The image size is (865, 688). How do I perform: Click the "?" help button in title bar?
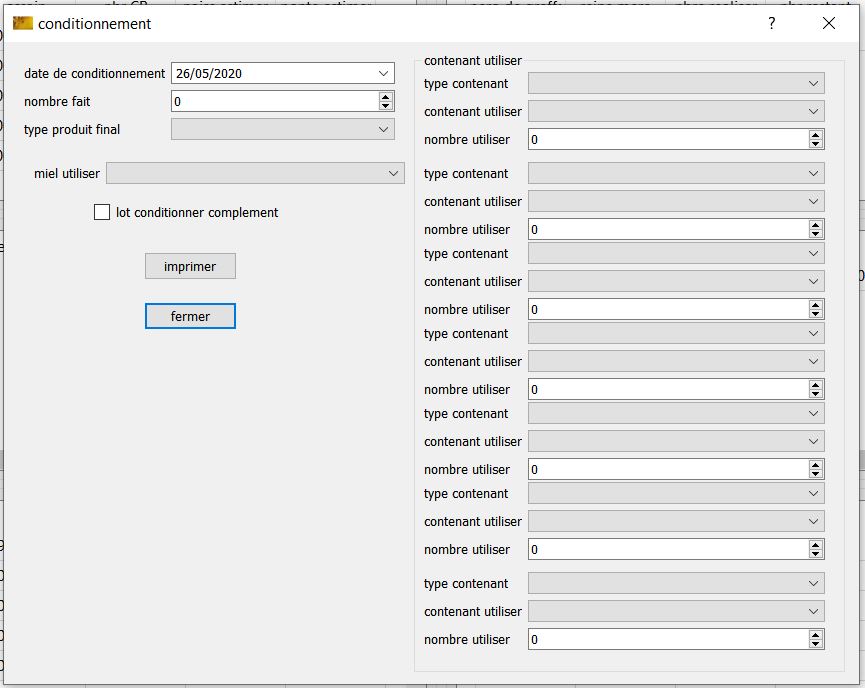(771, 24)
